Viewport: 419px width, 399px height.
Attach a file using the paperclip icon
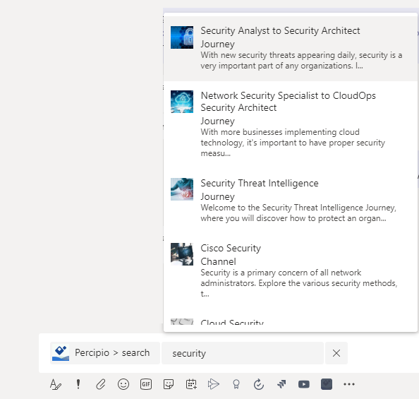pyautogui.click(x=100, y=384)
